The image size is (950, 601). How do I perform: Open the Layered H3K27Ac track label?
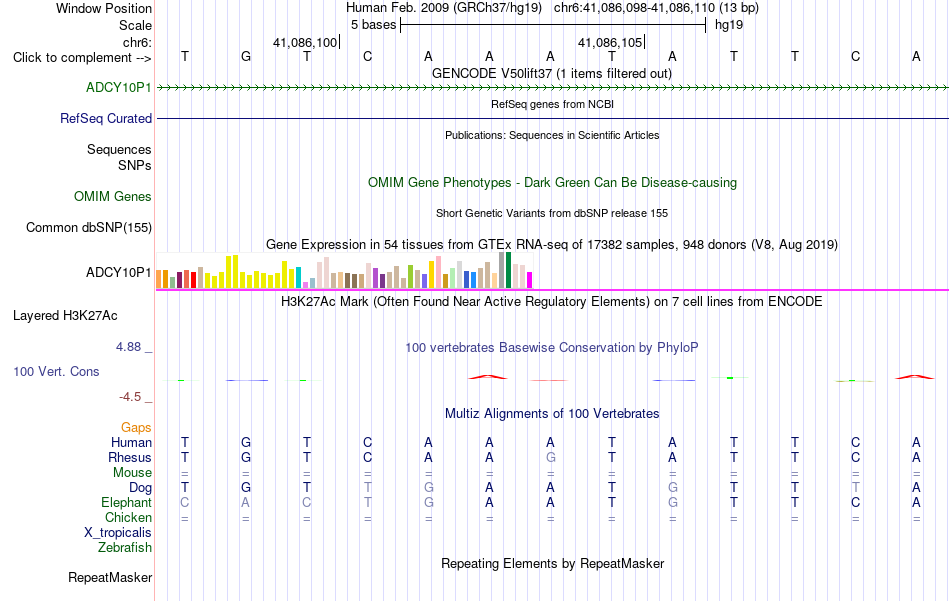[x=65, y=316]
